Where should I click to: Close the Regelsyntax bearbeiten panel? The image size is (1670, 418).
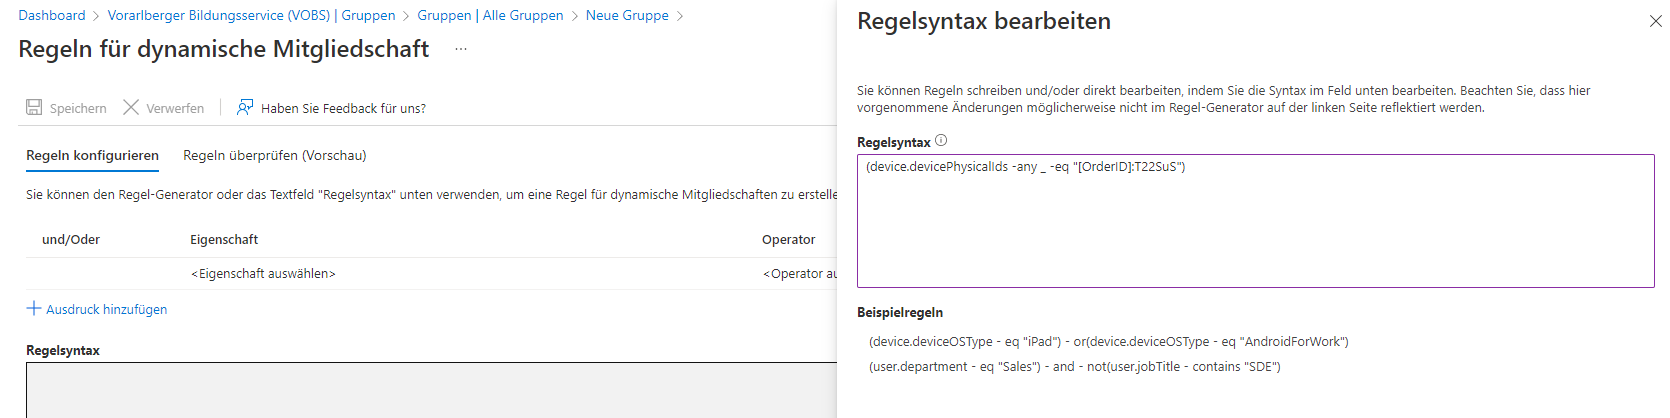pos(1655,21)
